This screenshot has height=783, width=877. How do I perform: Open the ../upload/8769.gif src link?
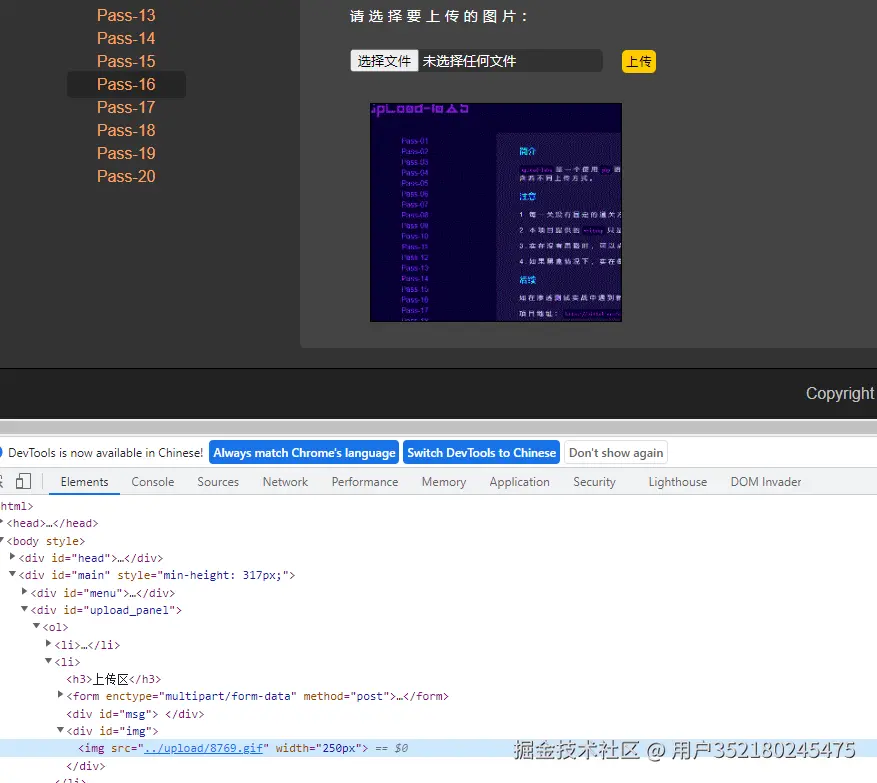204,748
